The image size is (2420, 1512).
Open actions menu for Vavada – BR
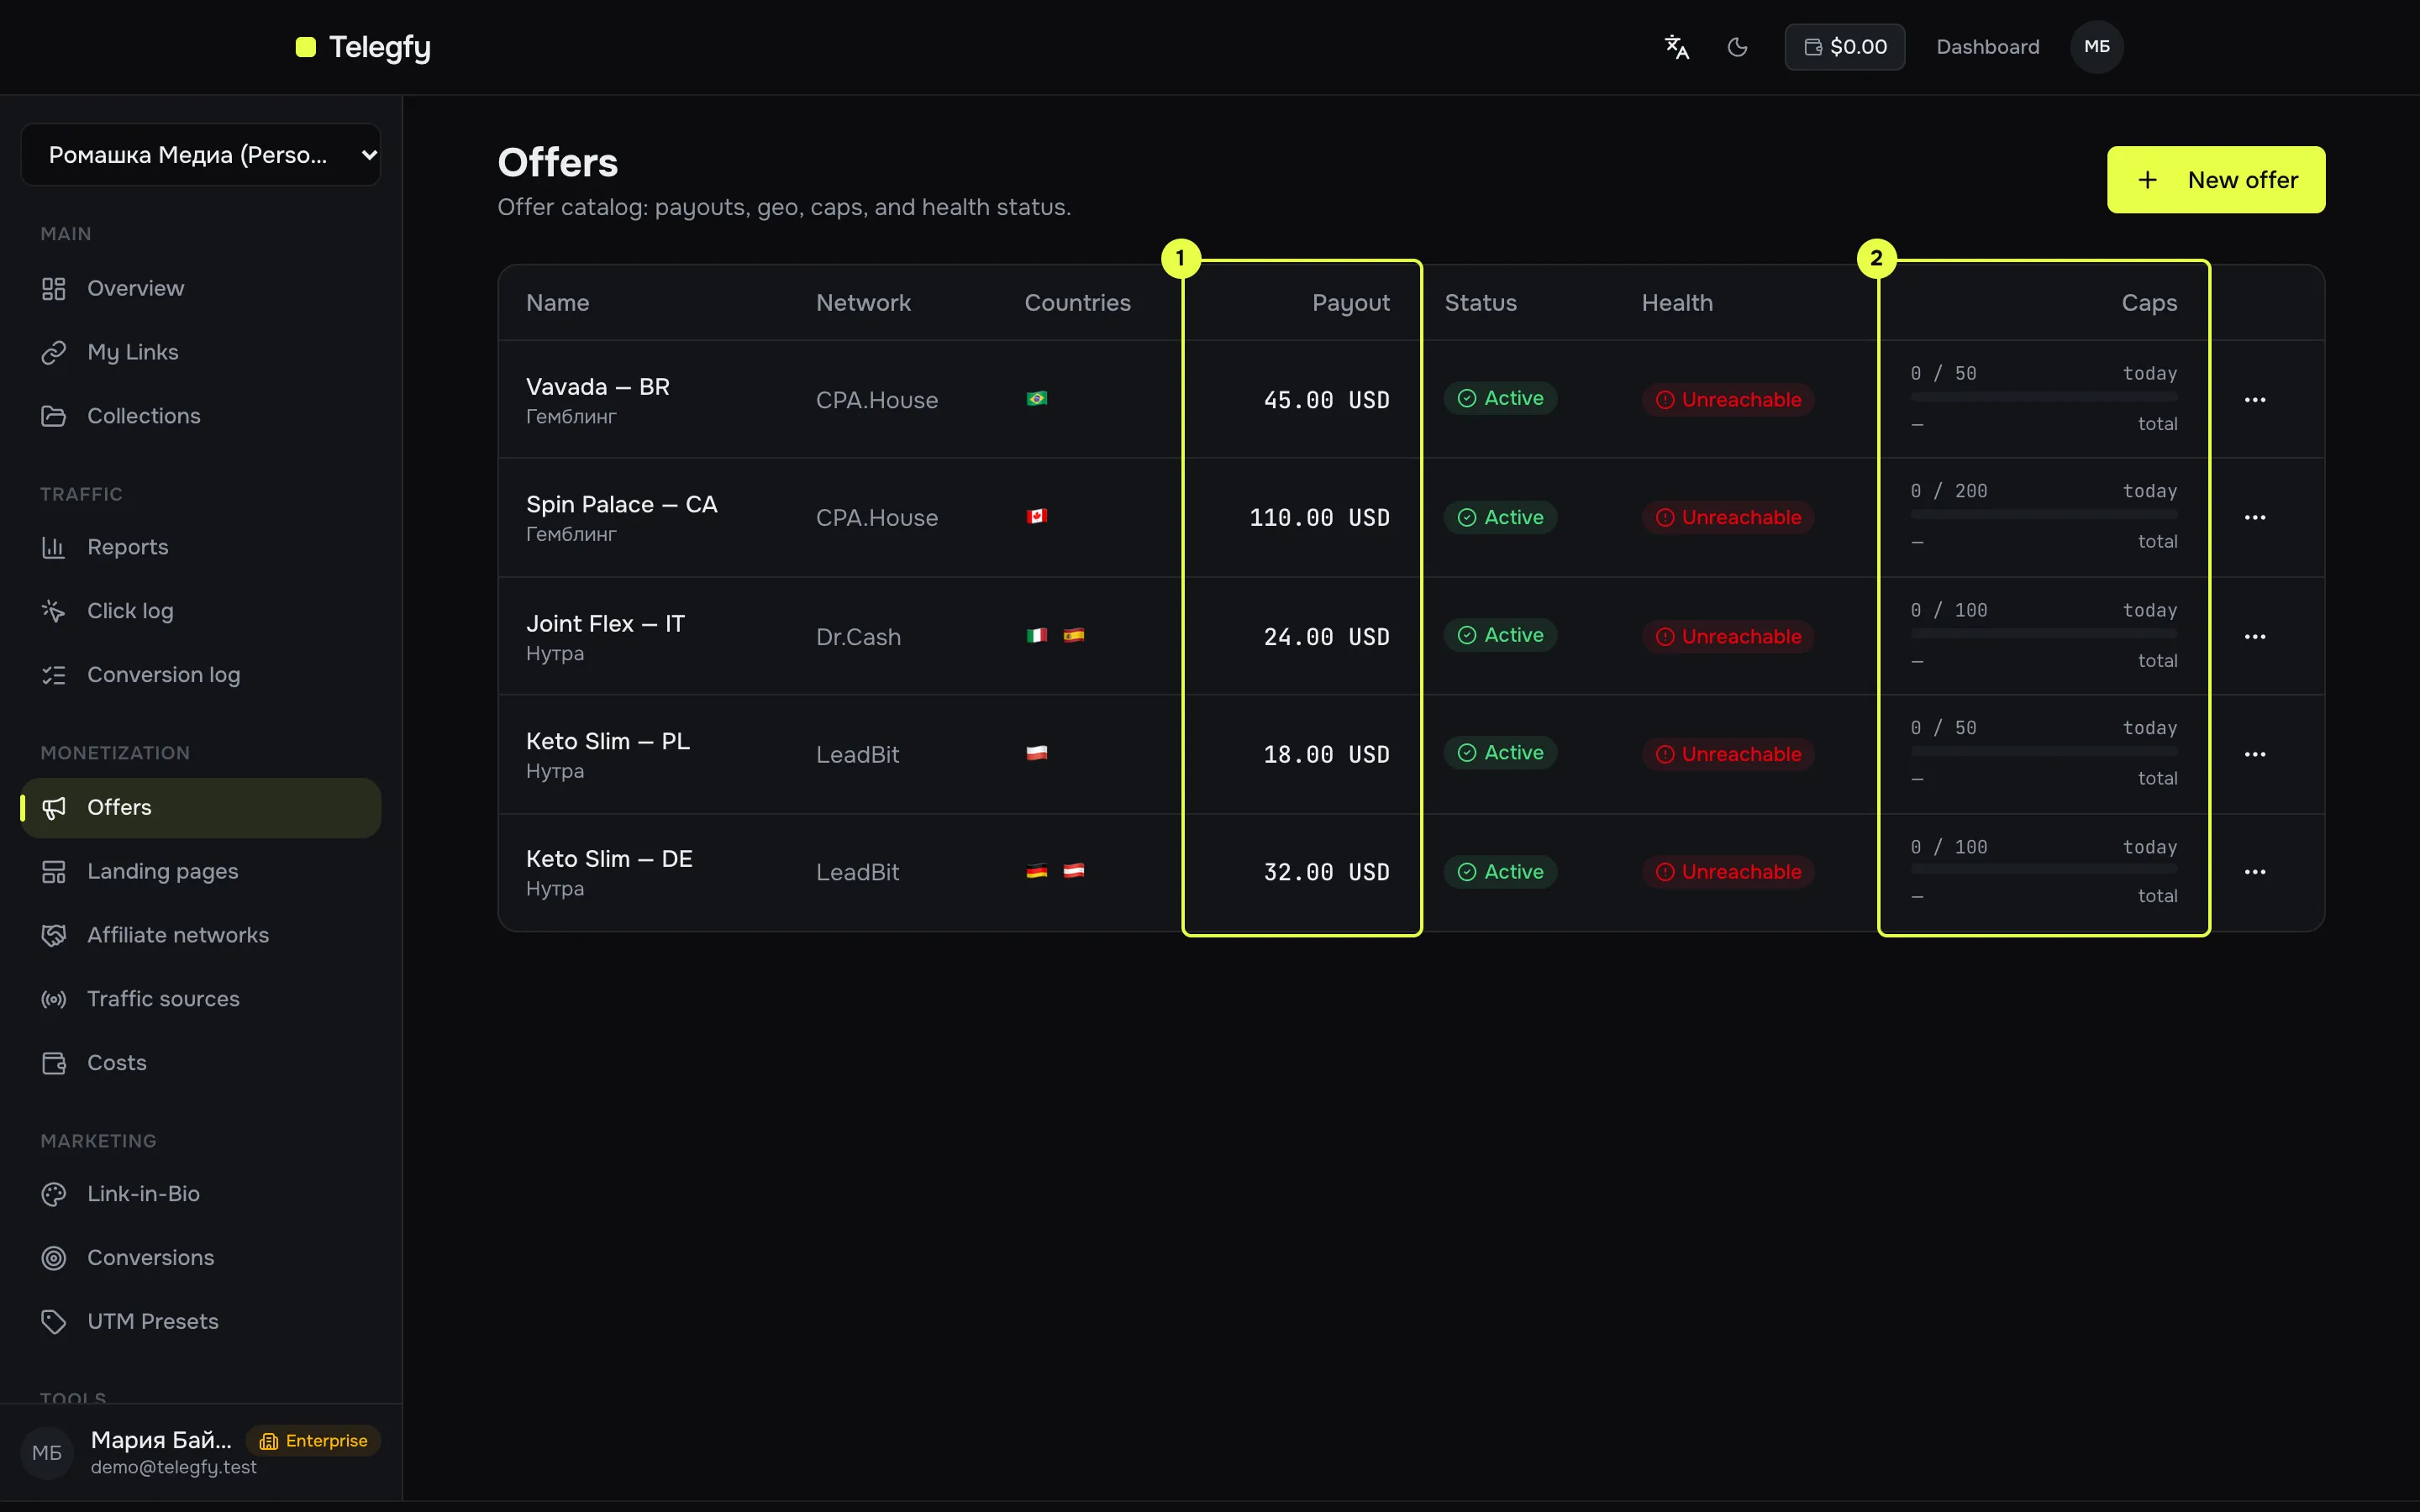coord(2255,400)
